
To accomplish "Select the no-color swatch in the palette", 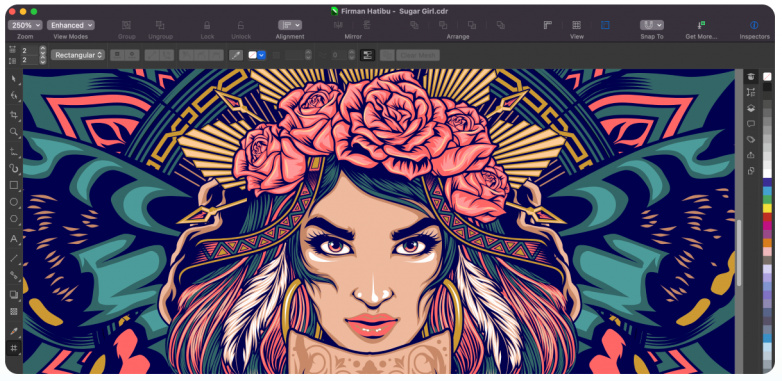I will pos(767,76).
